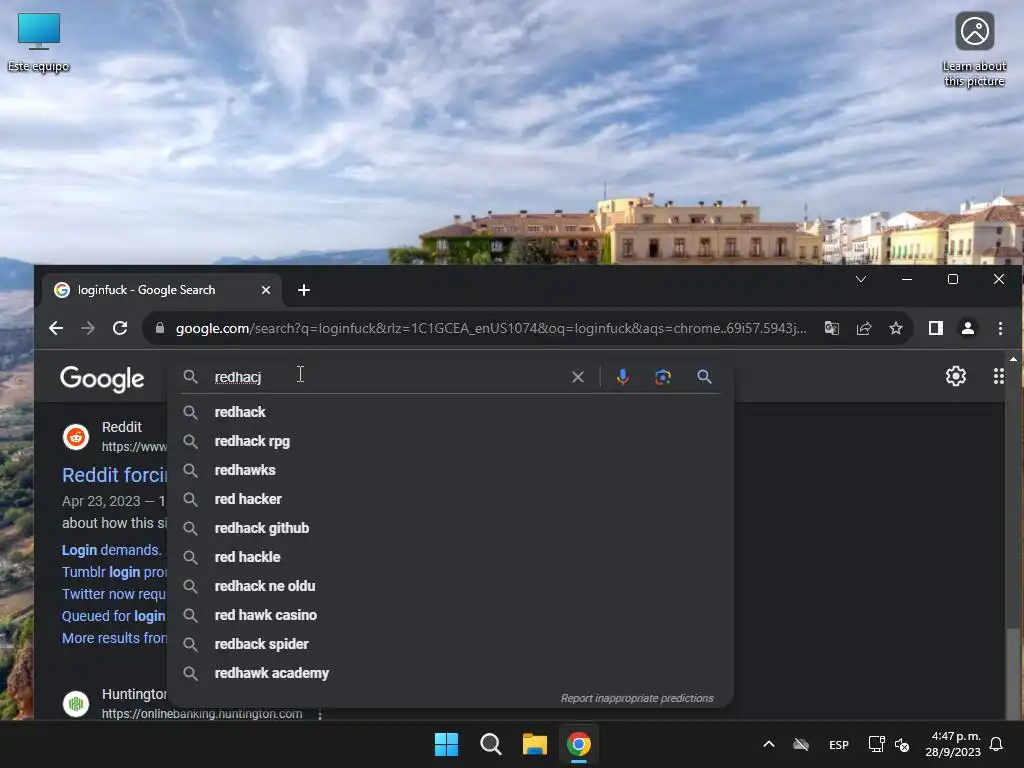Open the Windows Start menu
1024x768 pixels.
coord(447,744)
